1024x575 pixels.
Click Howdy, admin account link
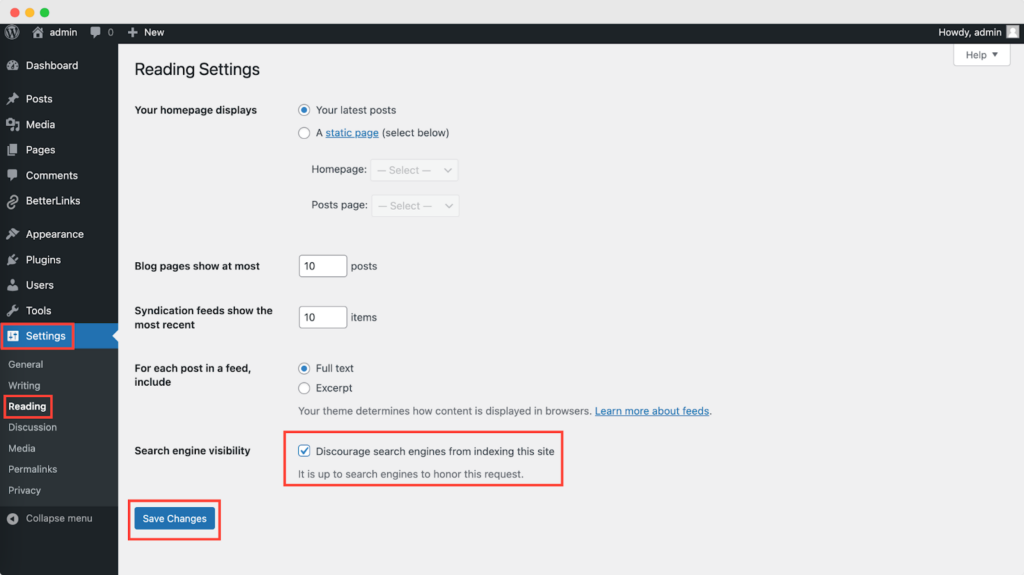click(970, 32)
